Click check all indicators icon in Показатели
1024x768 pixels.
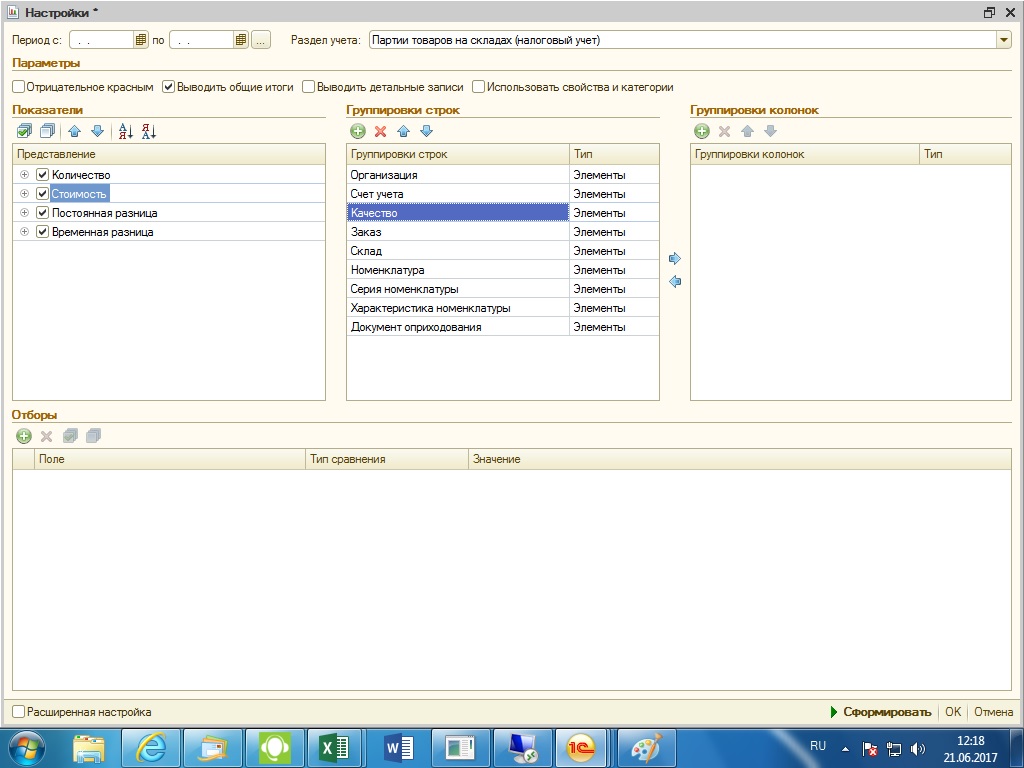click(24, 131)
